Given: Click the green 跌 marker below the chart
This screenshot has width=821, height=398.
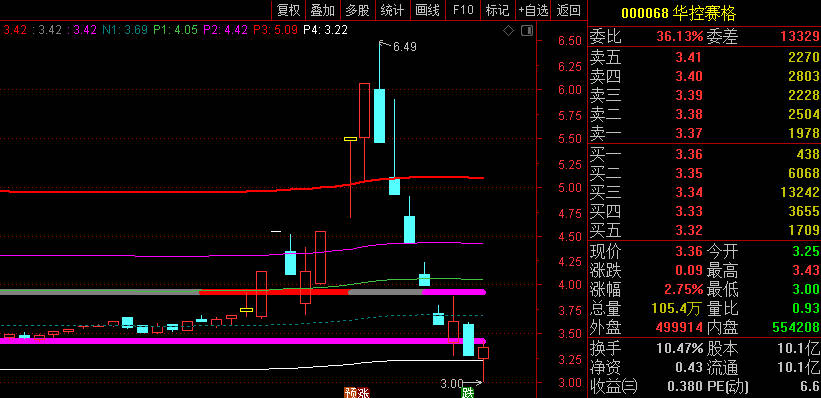Looking at the screenshot, I should pos(468,392).
